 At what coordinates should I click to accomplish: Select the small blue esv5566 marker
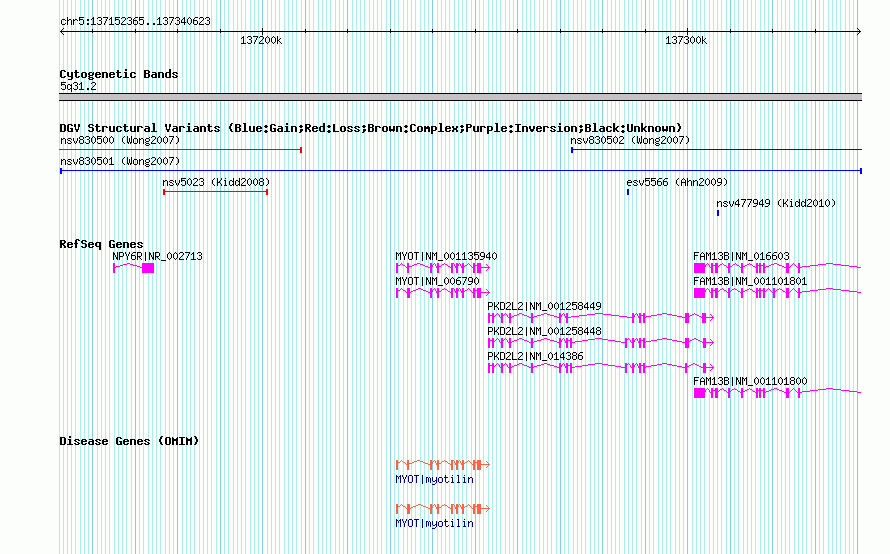(x=628, y=192)
